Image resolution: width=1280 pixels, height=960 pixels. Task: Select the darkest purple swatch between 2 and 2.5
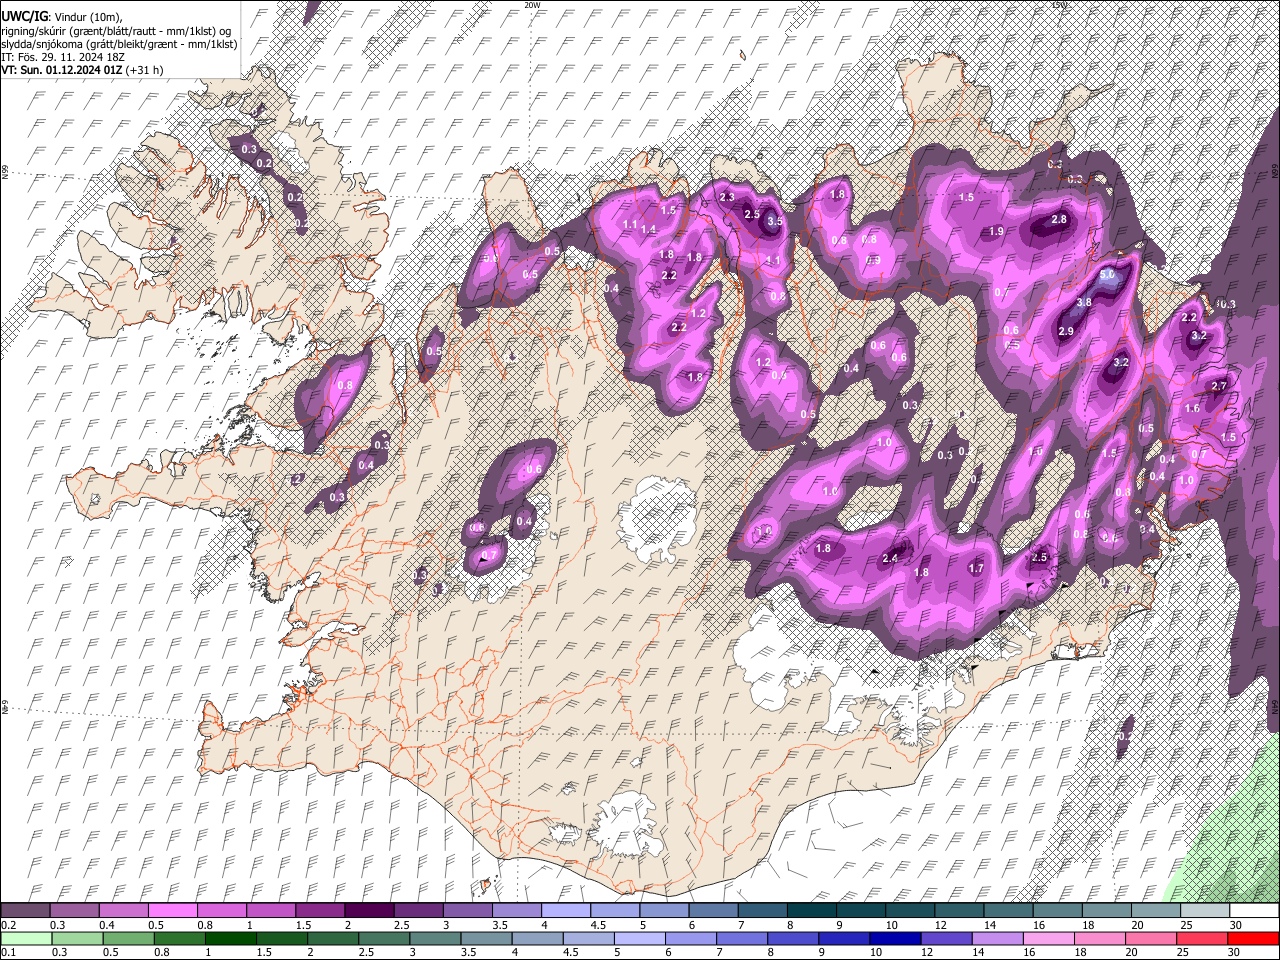click(368, 911)
